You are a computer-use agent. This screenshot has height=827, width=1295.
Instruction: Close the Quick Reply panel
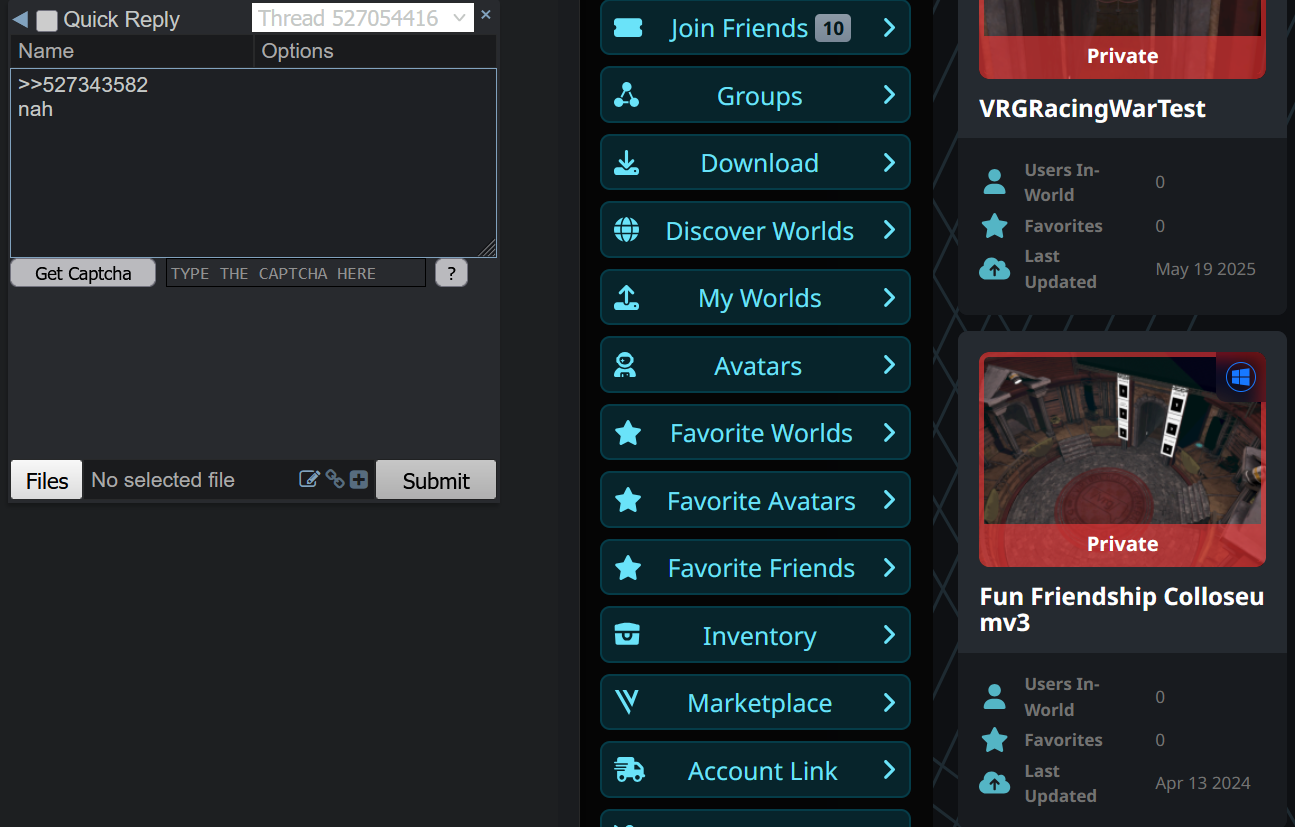click(486, 14)
